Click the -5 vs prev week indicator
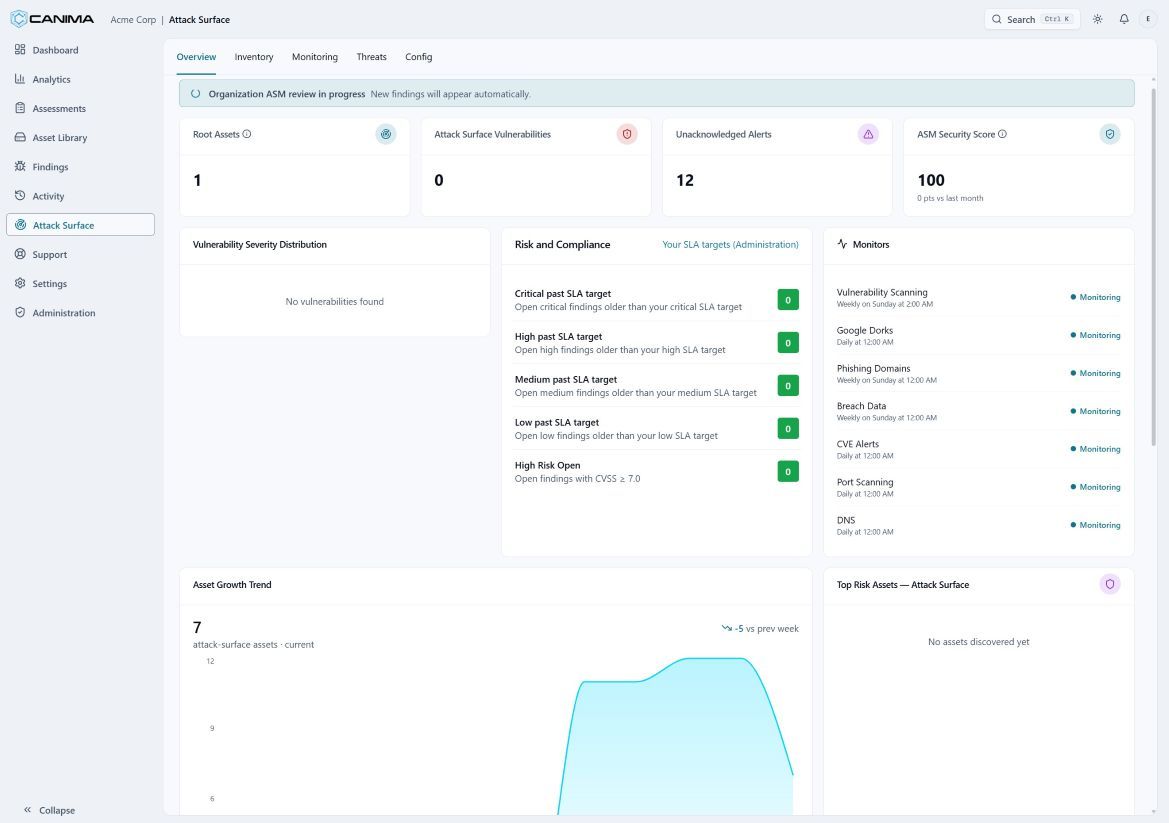1169x823 pixels. tap(760, 628)
